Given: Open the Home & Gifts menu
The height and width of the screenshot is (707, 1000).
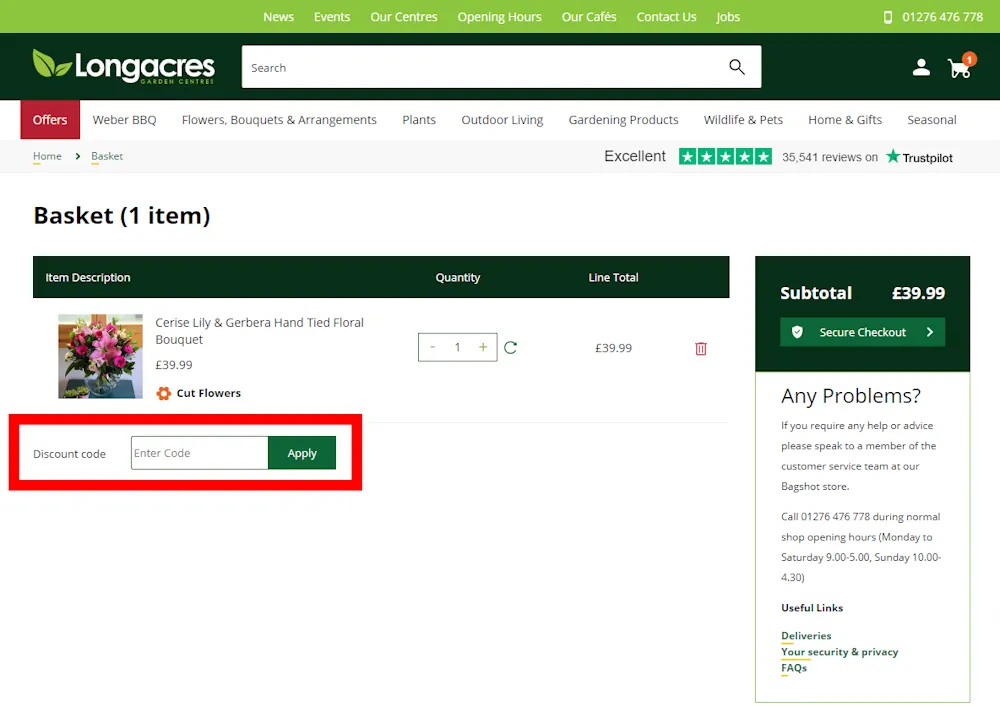Looking at the screenshot, I should tap(845, 120).
